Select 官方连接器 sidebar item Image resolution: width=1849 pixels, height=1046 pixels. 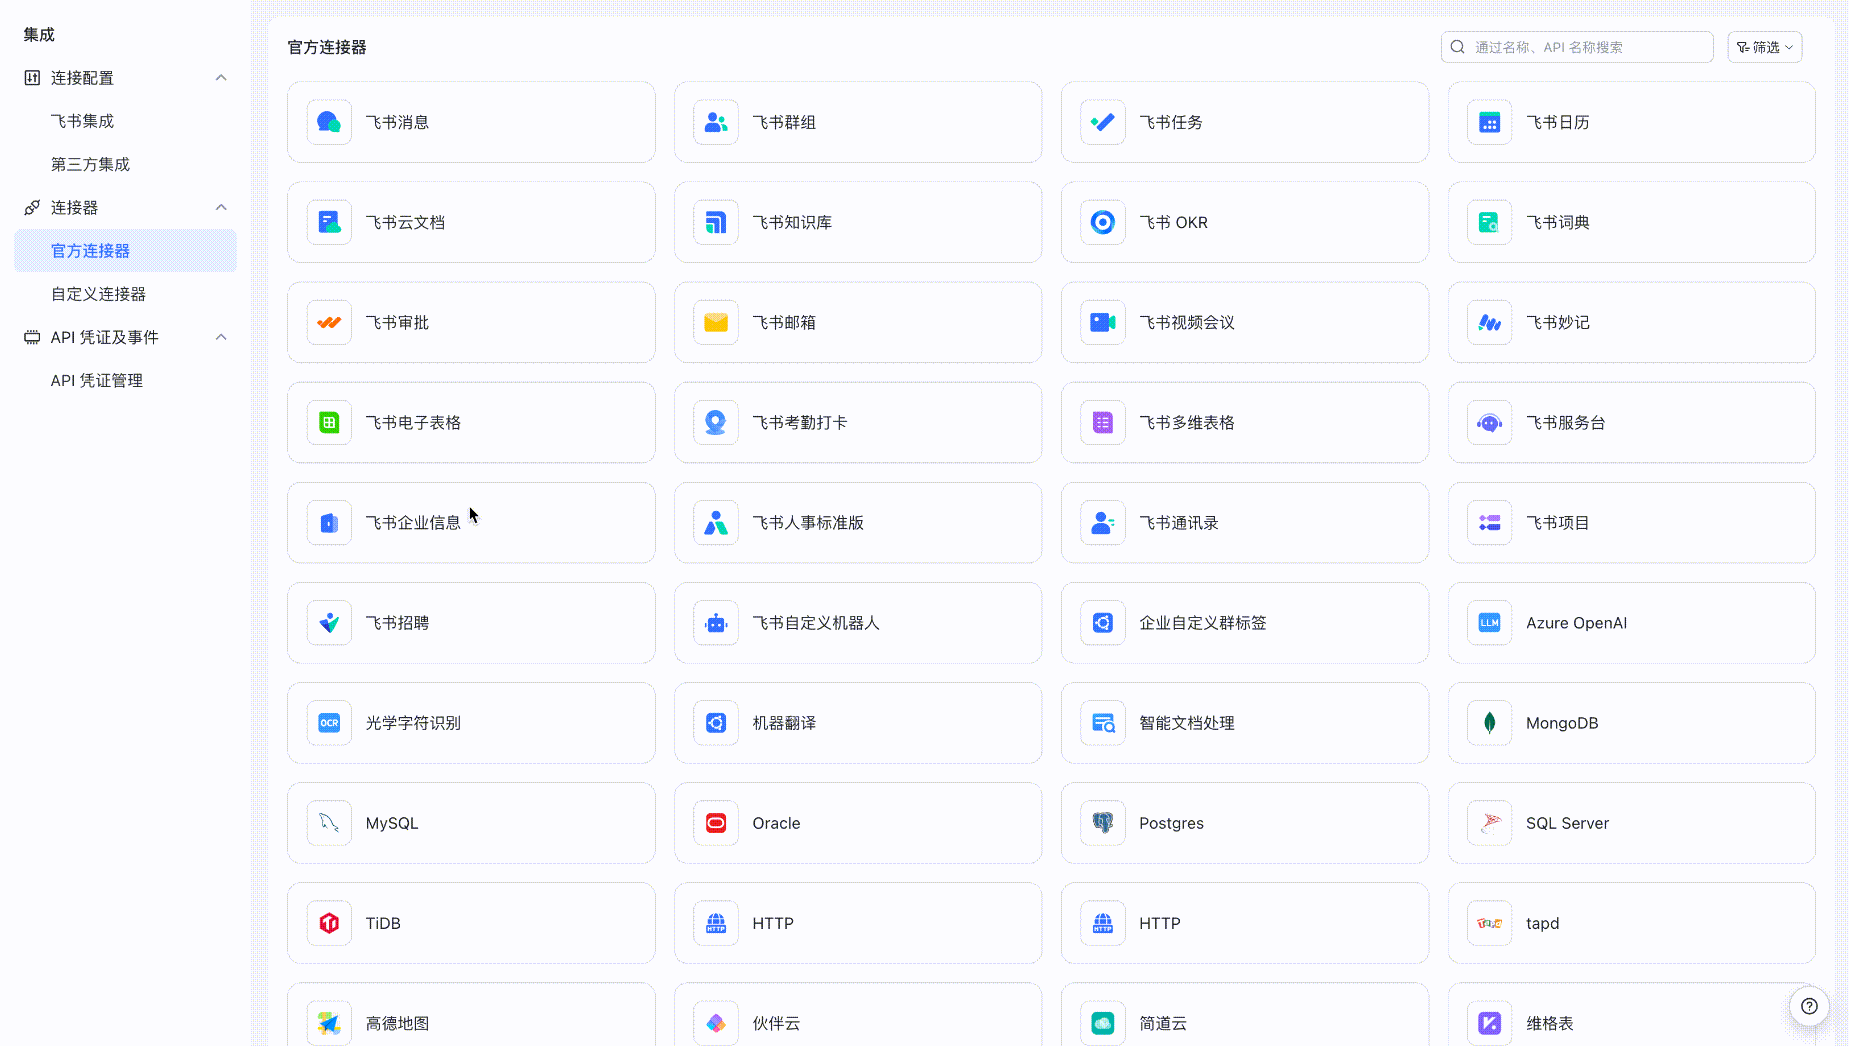125,250
